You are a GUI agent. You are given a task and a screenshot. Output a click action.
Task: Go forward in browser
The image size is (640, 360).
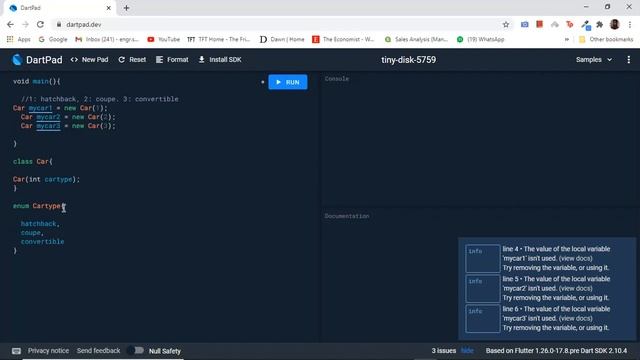tap(25, 24)
